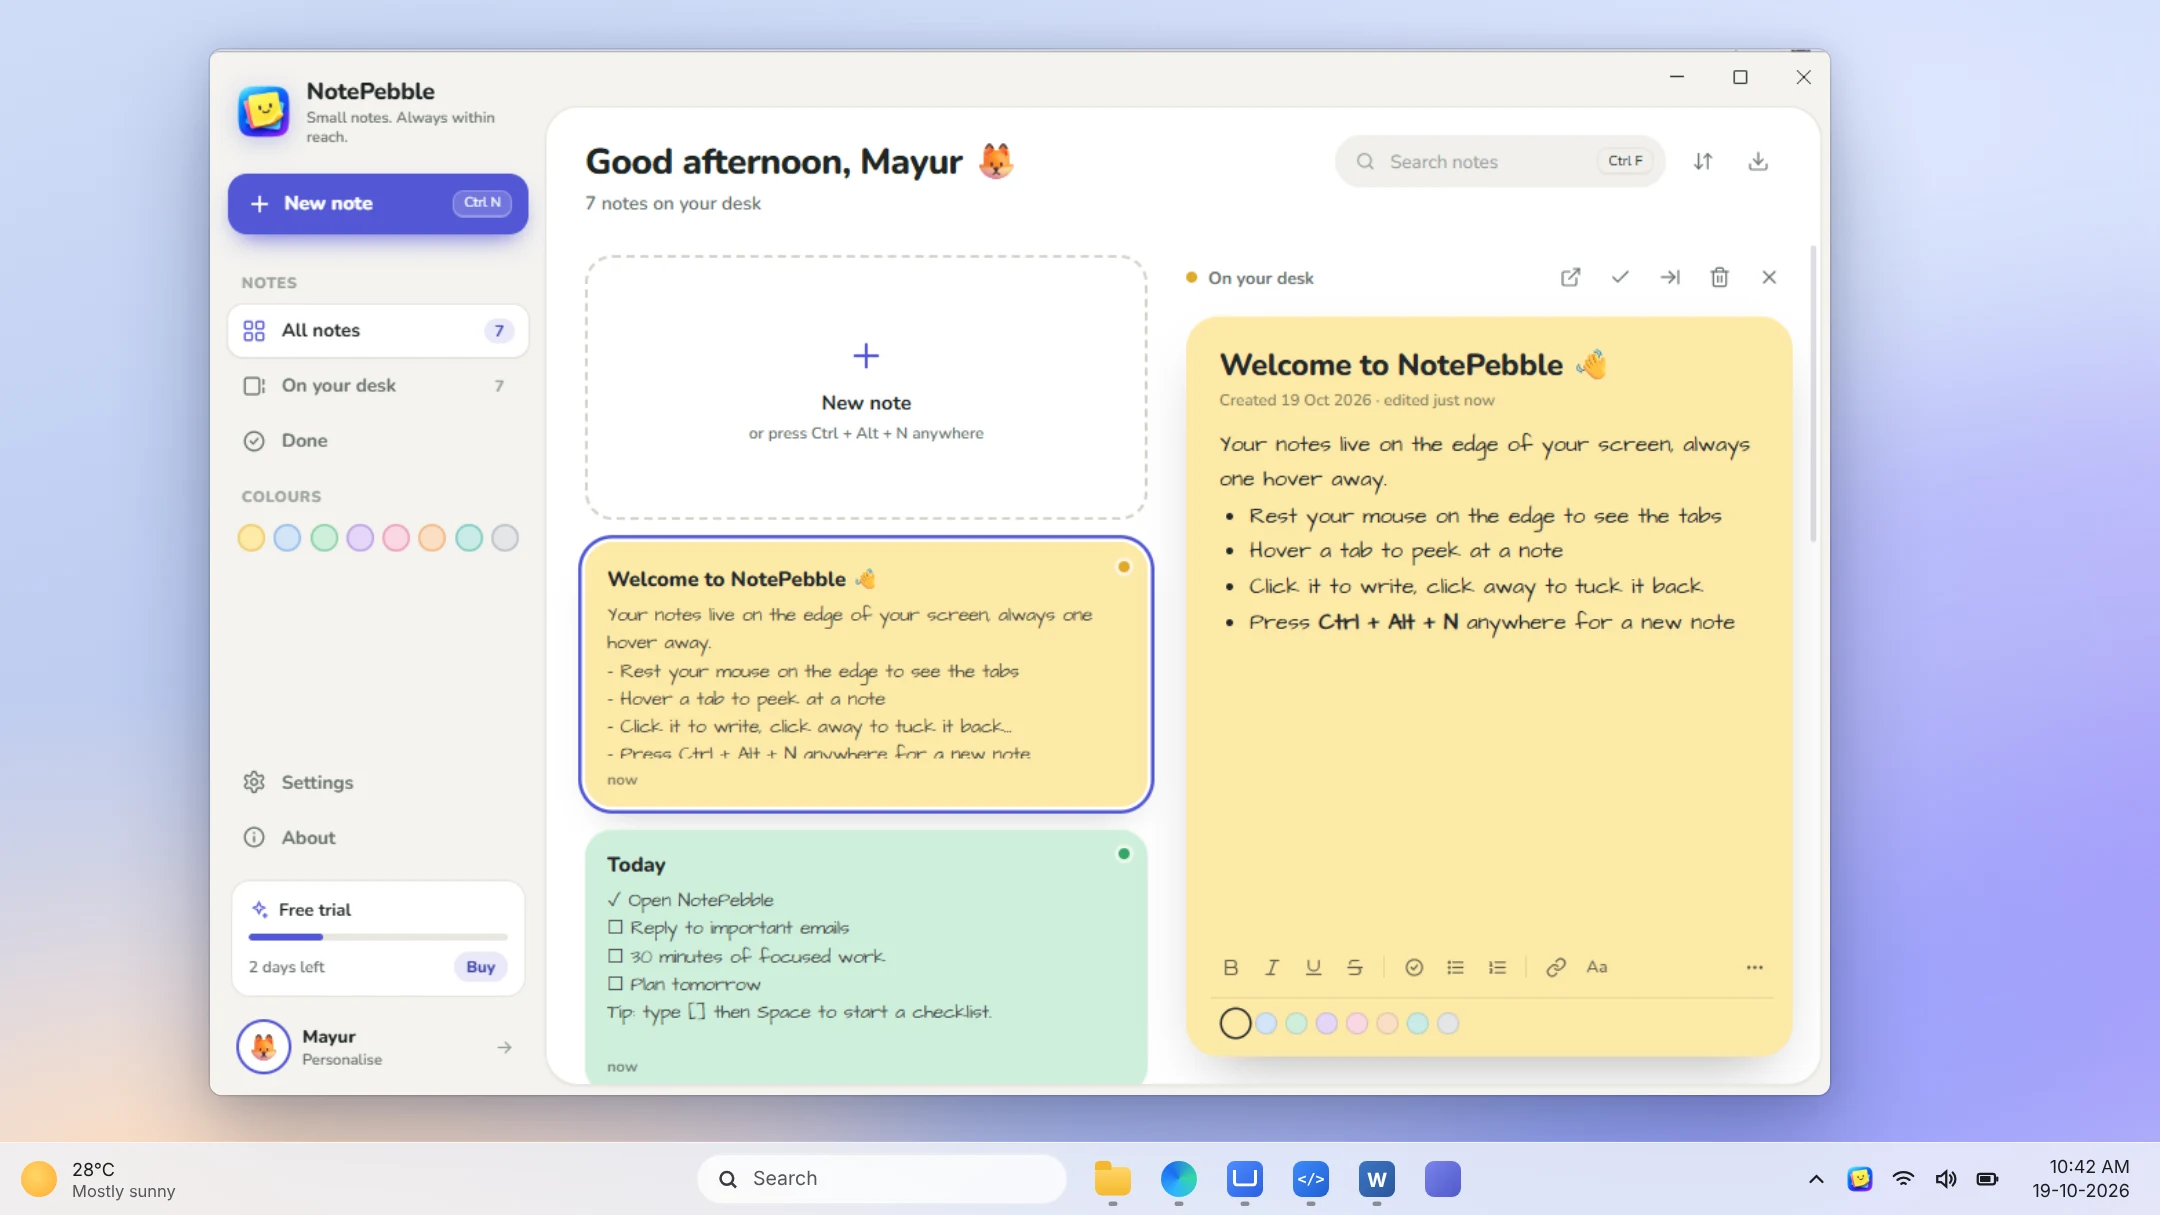Click the export/download notes icon

coord(1758,161)
